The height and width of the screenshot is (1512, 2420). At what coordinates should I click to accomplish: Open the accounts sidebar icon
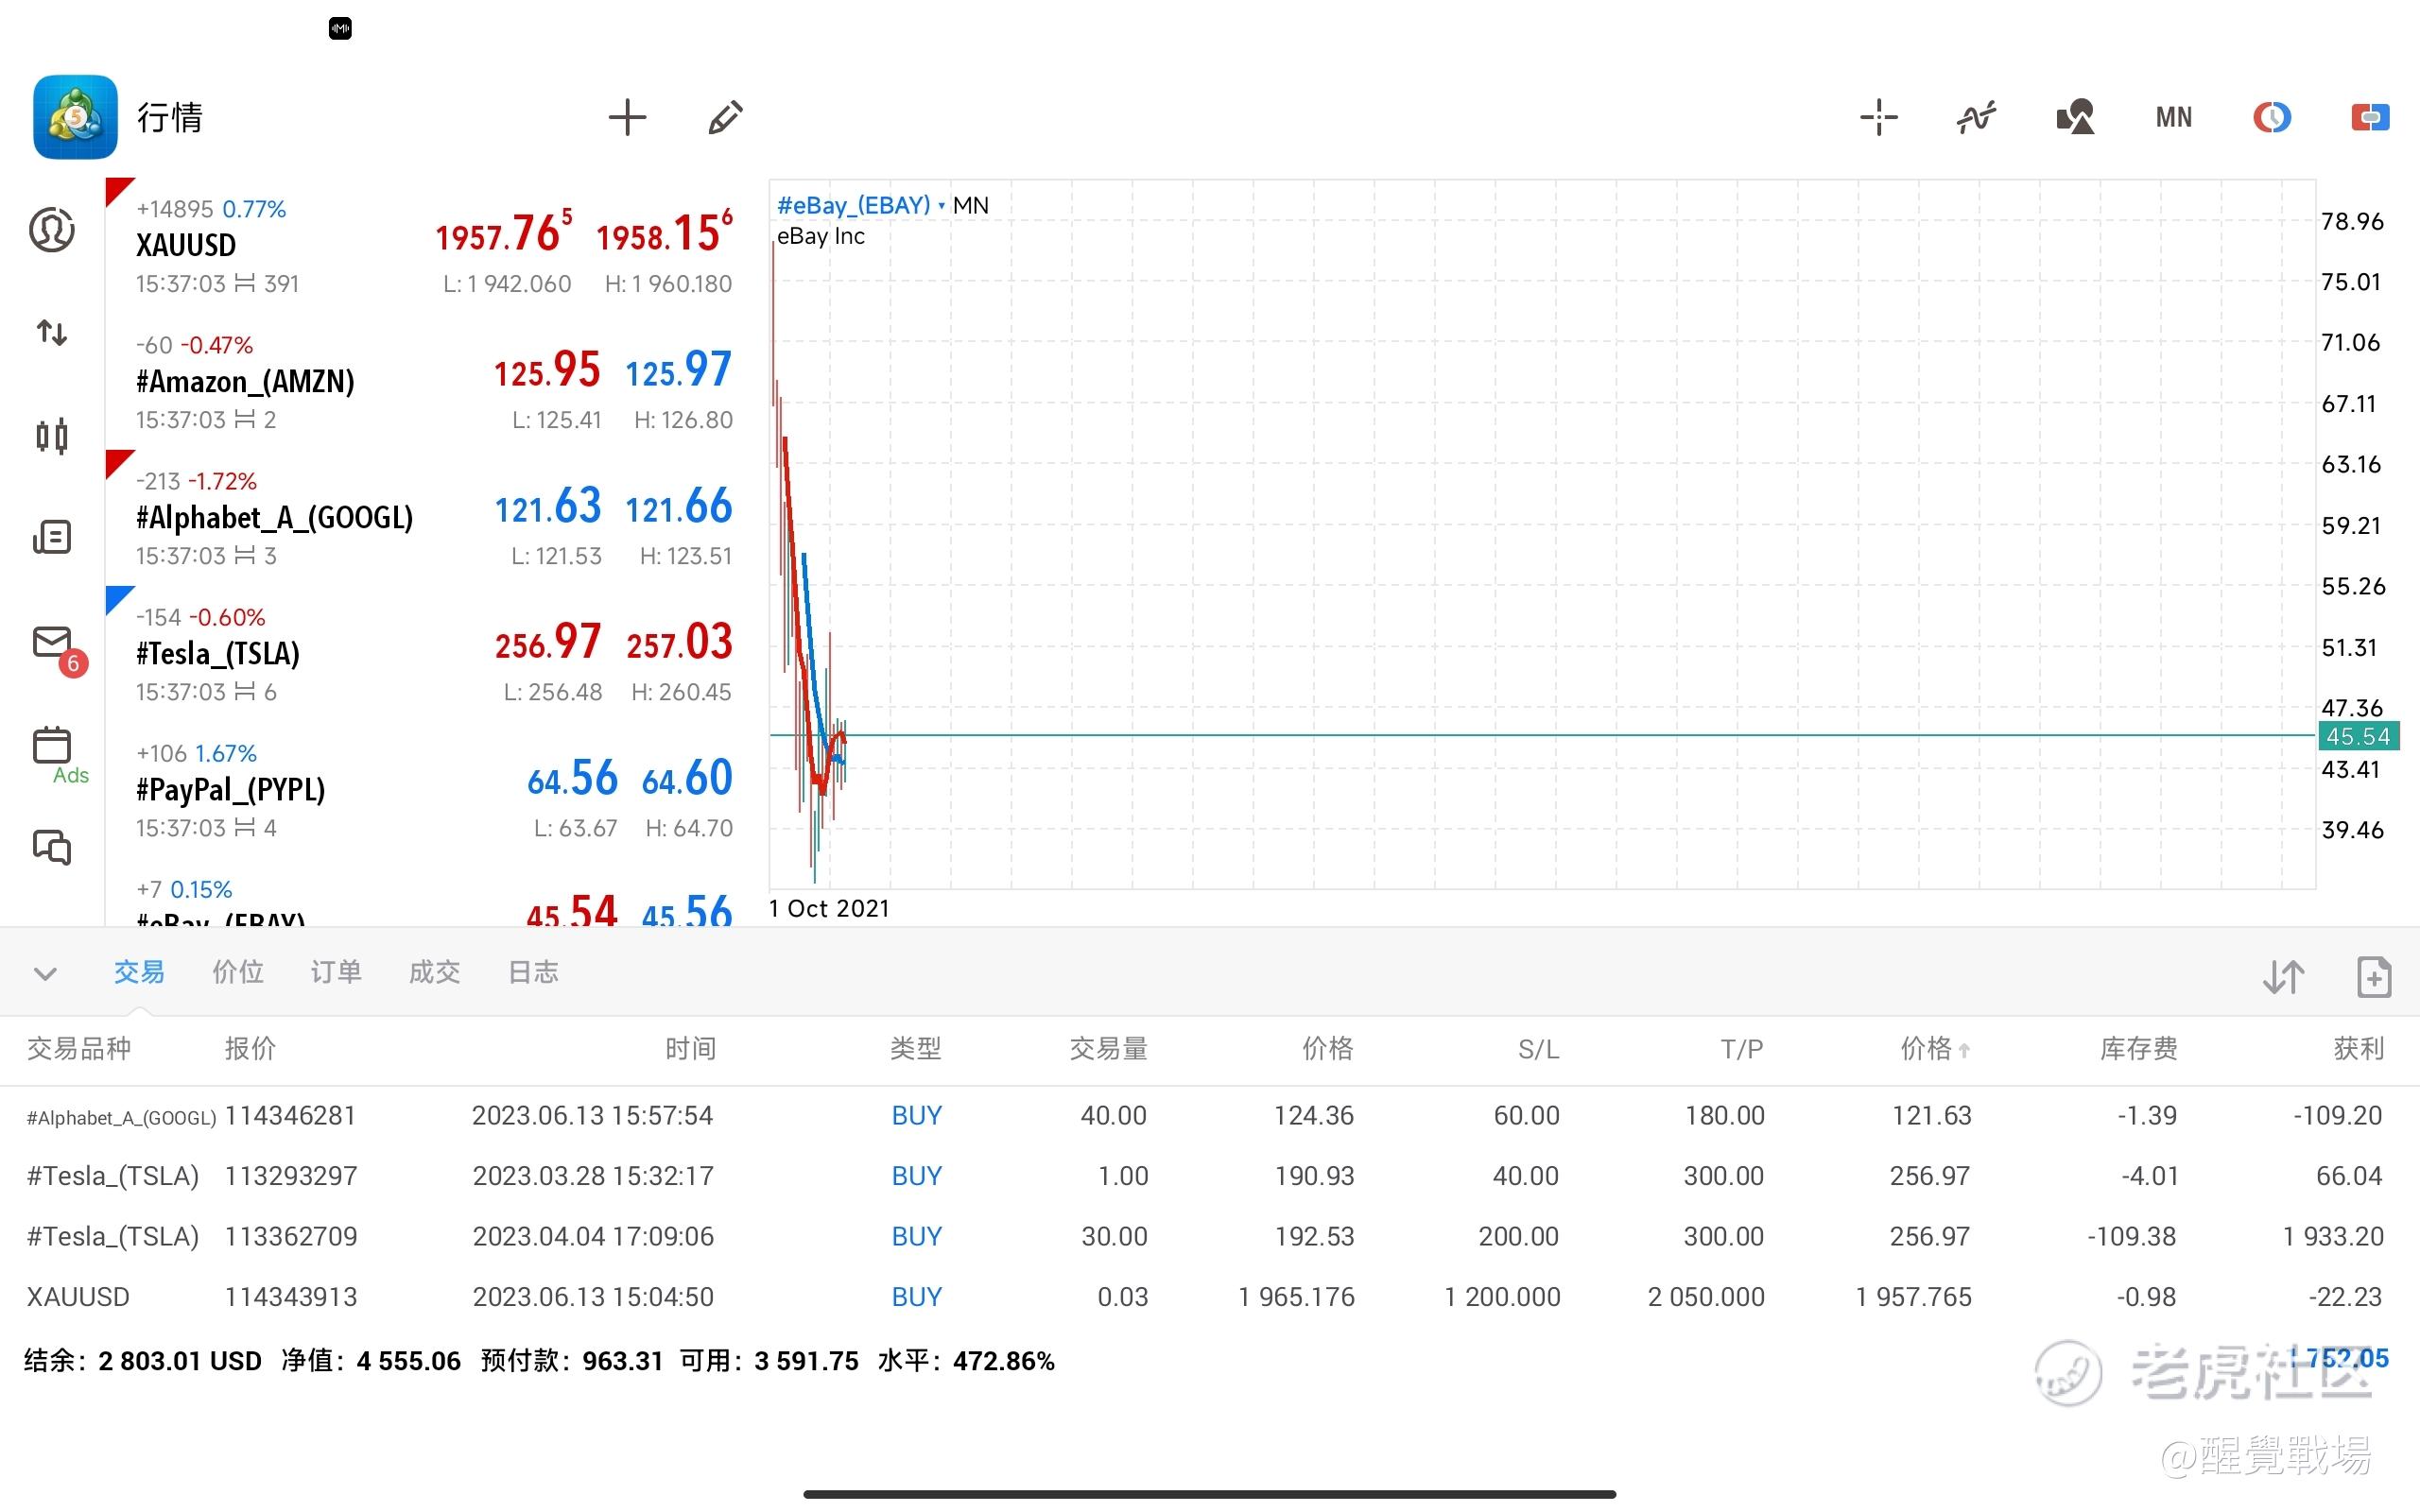pos(52,230)
